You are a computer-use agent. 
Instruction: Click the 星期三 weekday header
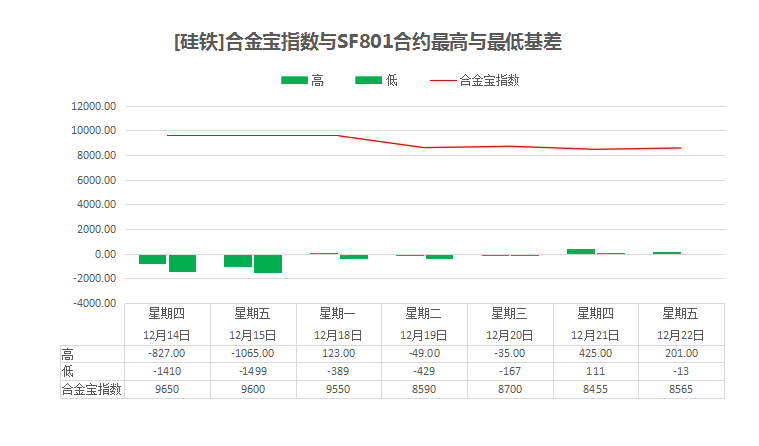510,313
